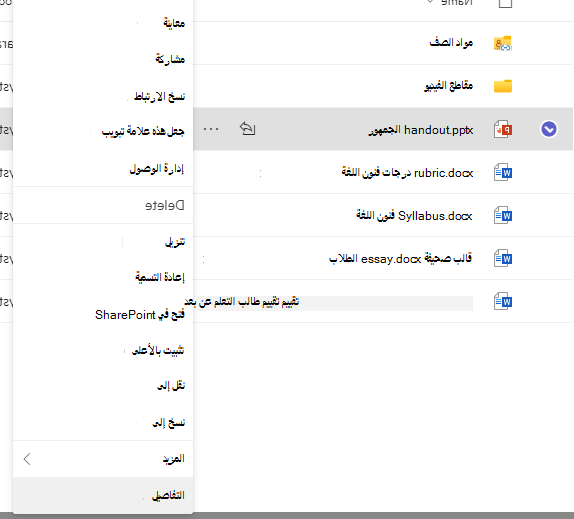This screenshot has width=574, height=519.
Task: Expand the المزيد submenu arrow
Action: click(27, 459)
